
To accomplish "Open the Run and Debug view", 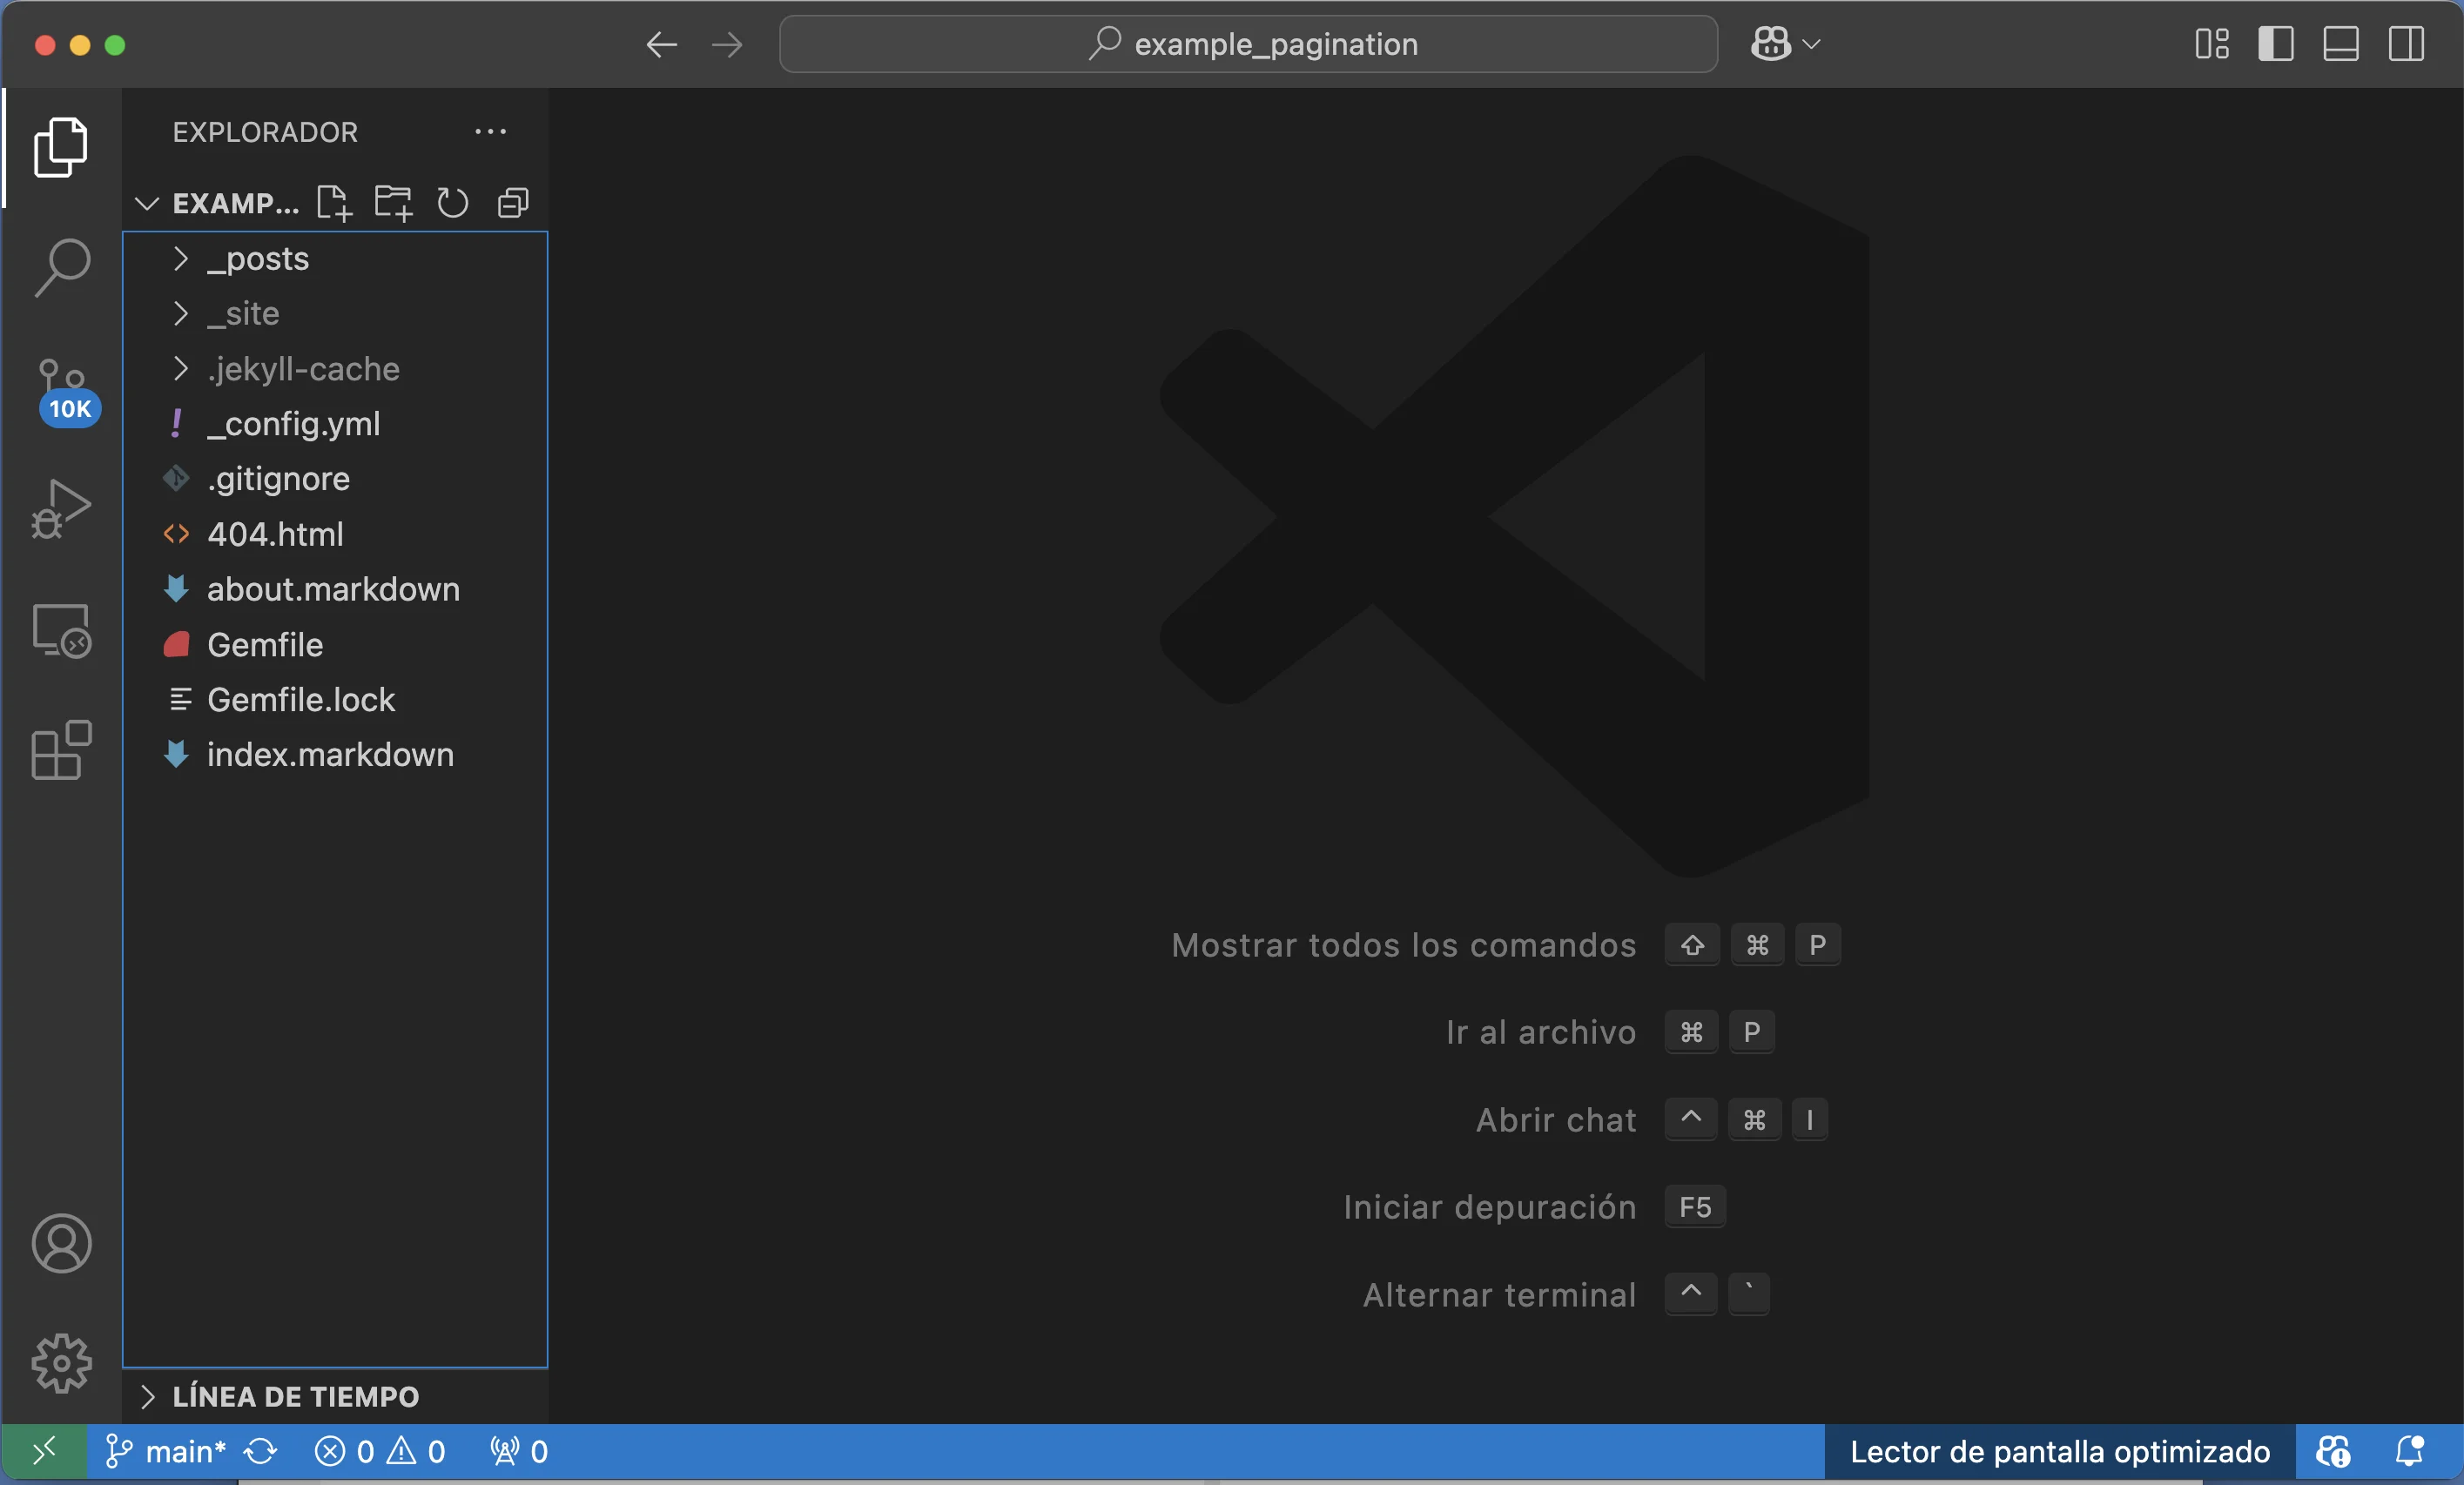I will point(61,508).
